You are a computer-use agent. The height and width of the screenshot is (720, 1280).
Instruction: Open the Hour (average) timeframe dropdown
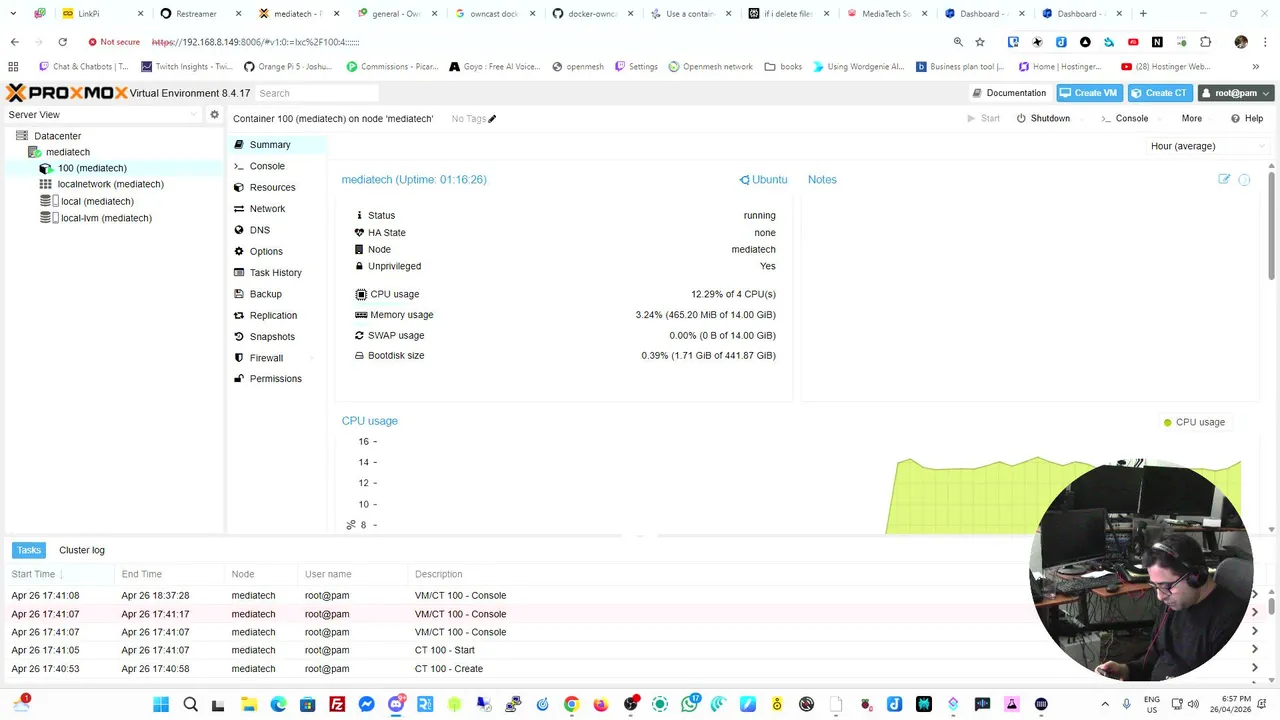click(x=1207, y=146)
